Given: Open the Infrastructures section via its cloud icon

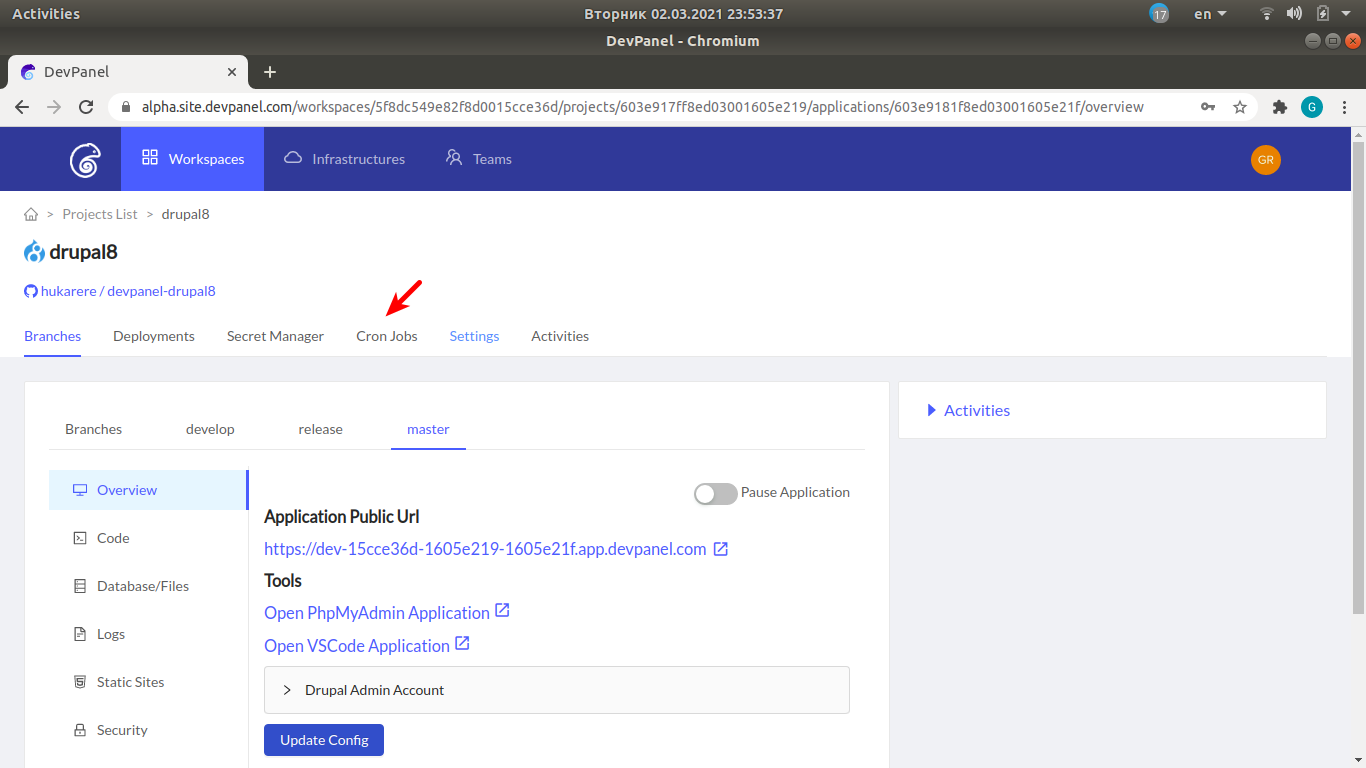Looking at the screenshot, I should point(292,158).
